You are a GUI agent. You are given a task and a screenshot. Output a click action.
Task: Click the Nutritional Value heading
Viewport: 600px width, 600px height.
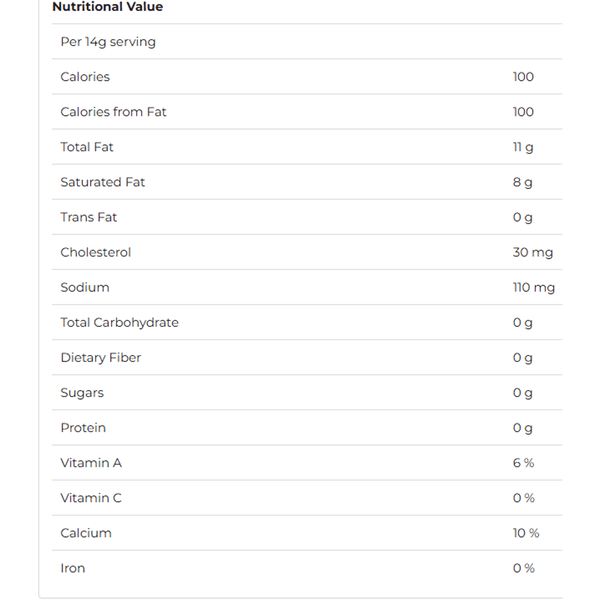[107, 7]
